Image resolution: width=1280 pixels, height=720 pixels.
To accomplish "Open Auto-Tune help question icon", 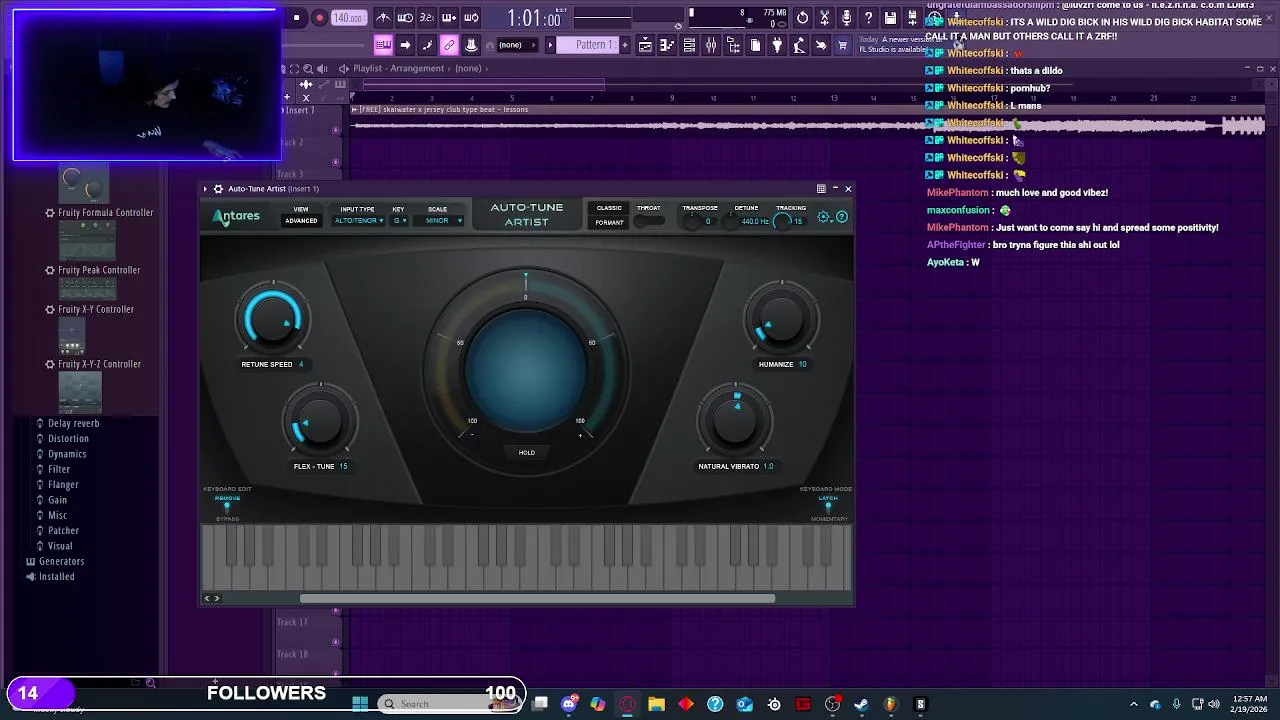I will (x=842, y=217).
